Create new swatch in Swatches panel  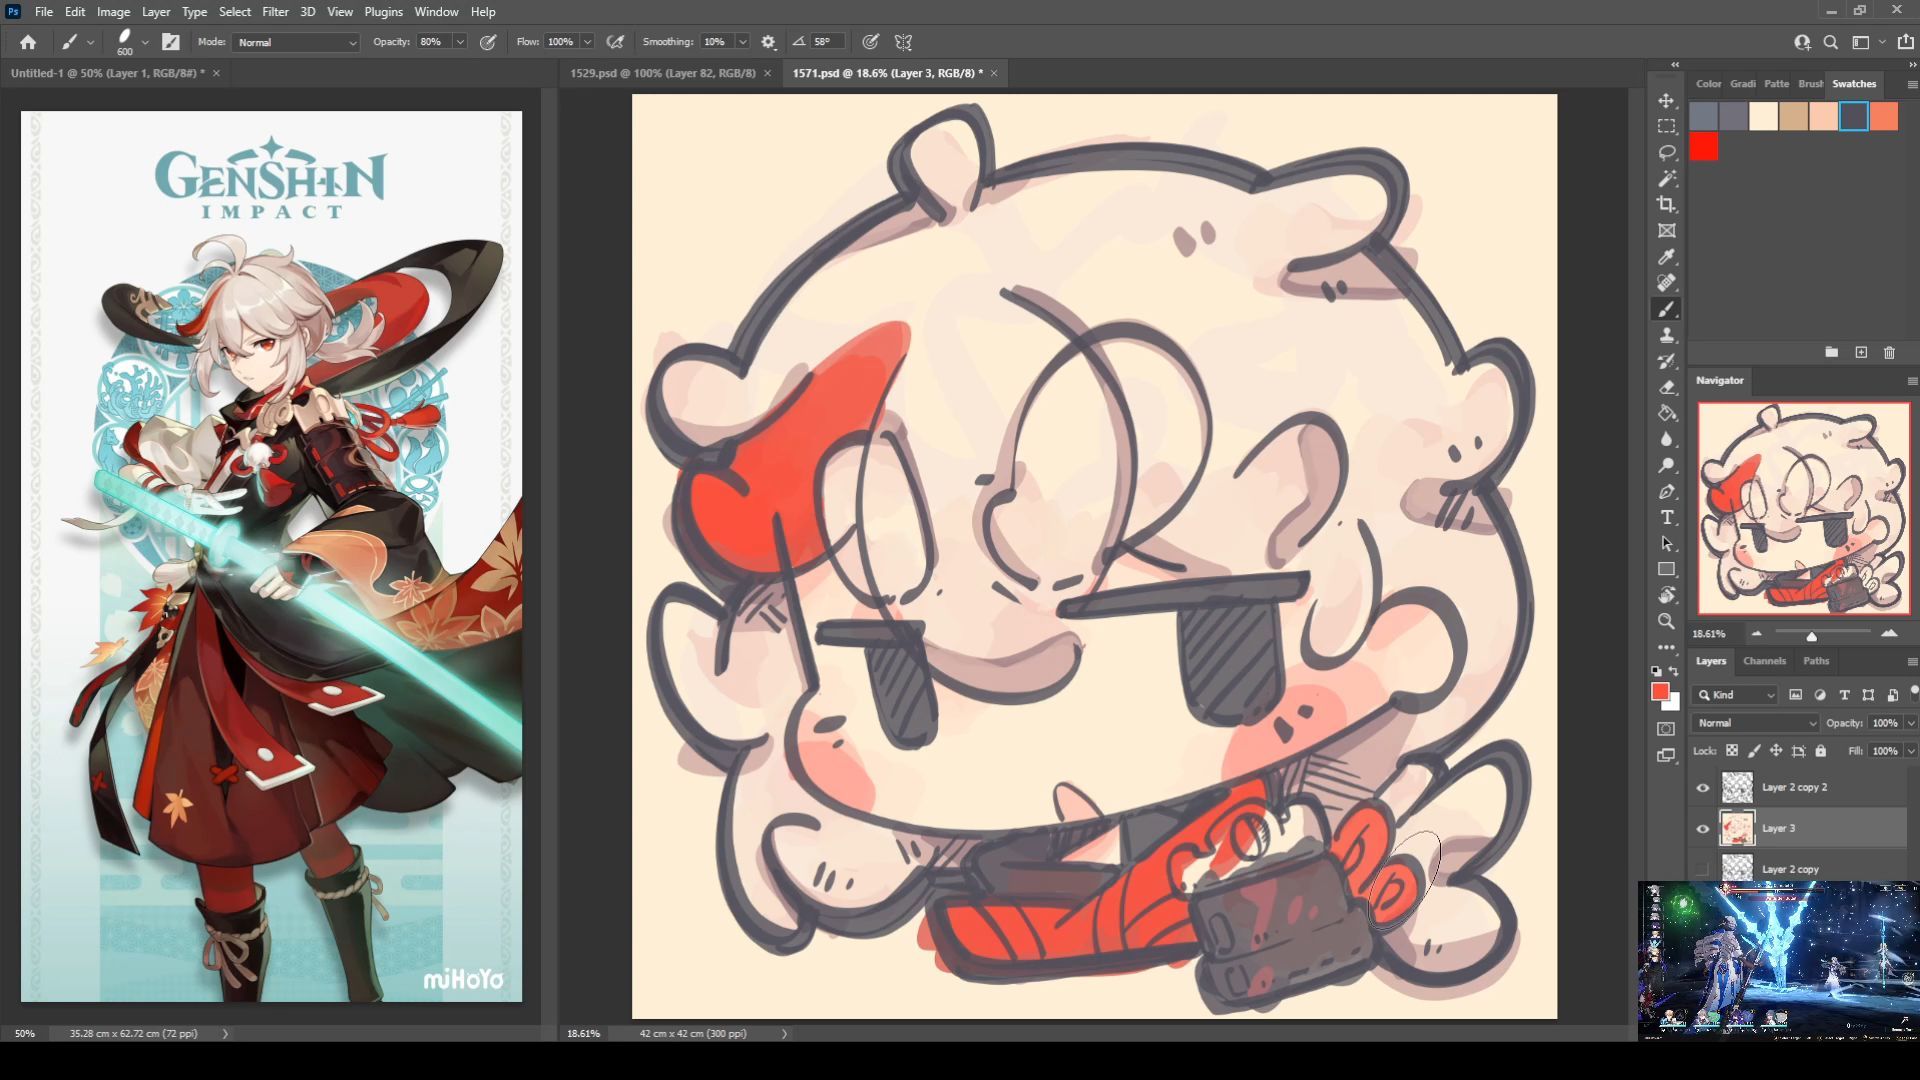pos(1861,353)
